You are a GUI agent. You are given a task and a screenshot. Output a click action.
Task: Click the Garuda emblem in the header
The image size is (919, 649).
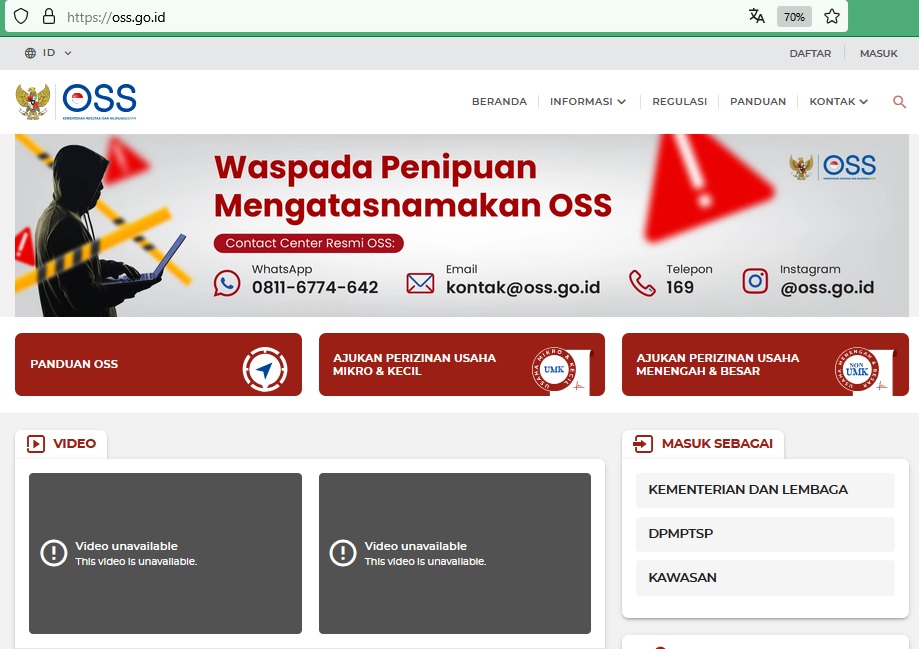(x=33, y=101)
